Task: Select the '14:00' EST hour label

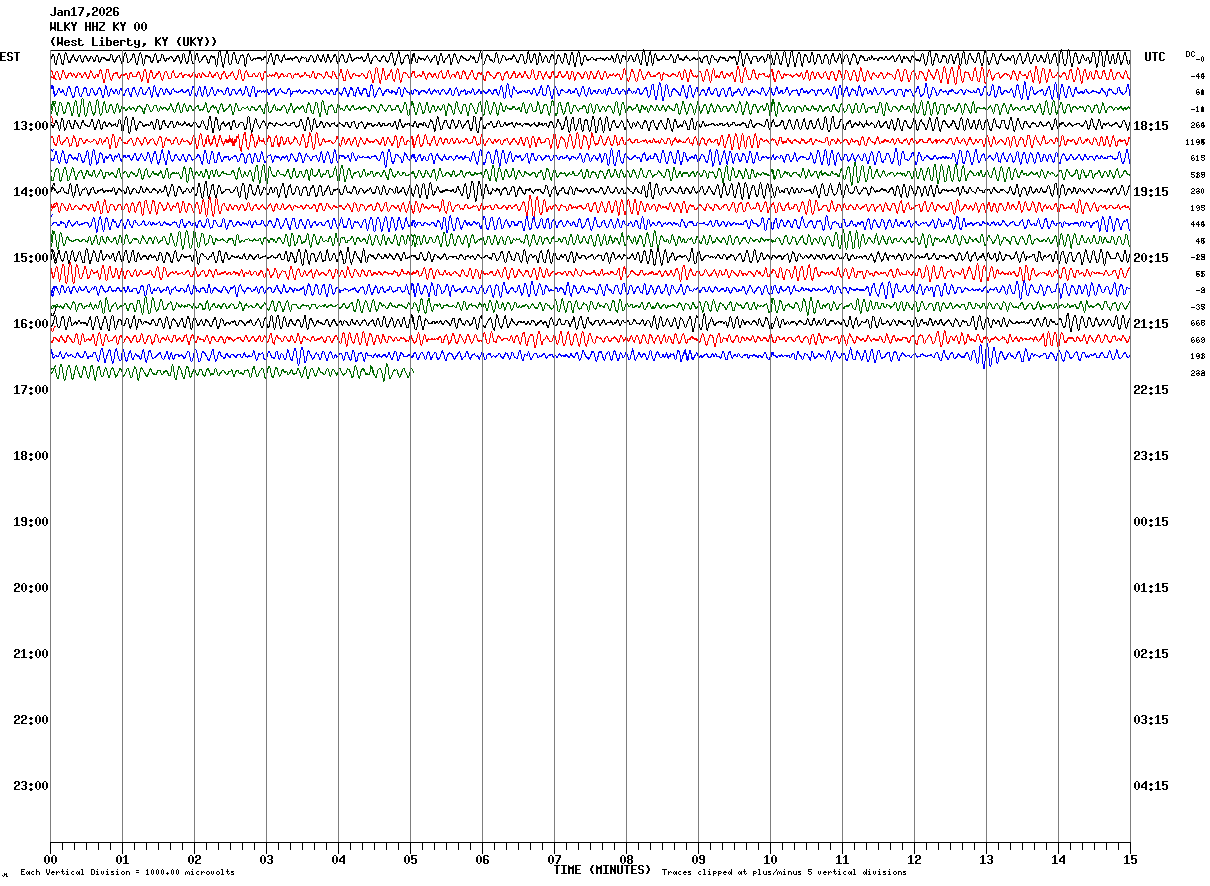Action: pyautogui.click(x=31, y=192)
